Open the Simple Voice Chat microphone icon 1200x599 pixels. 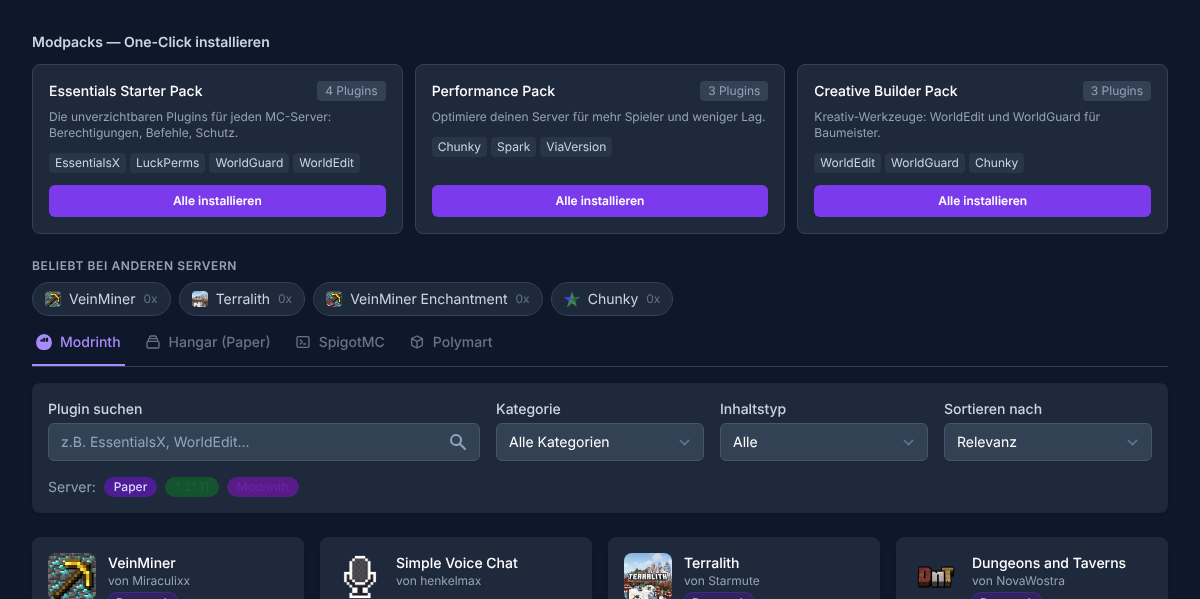point(360,576)
